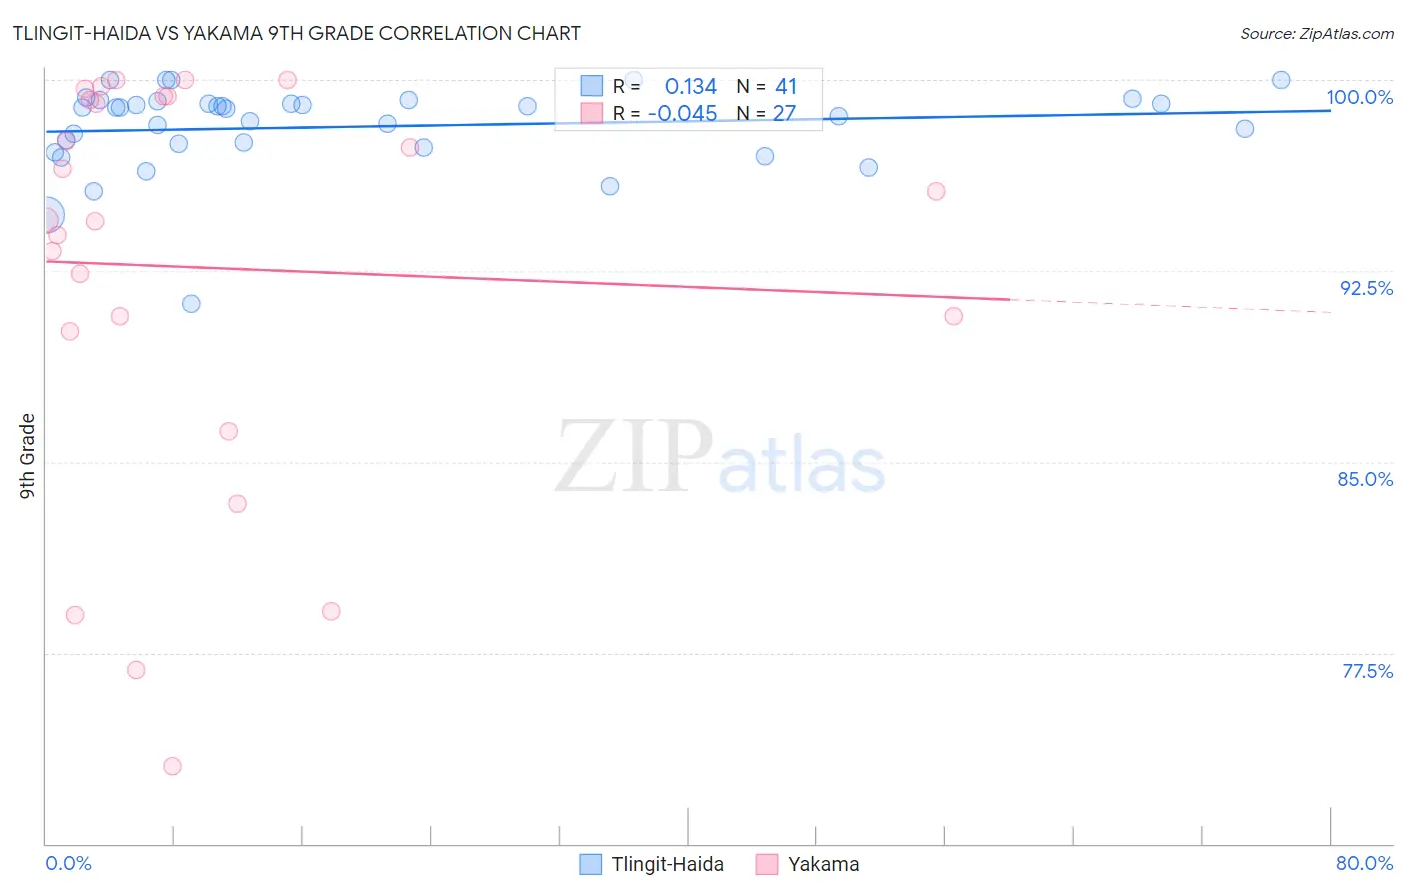Click the far-right blue data point near 100%
This screenshot has width=1406, height=892.
click(1281, 80)
